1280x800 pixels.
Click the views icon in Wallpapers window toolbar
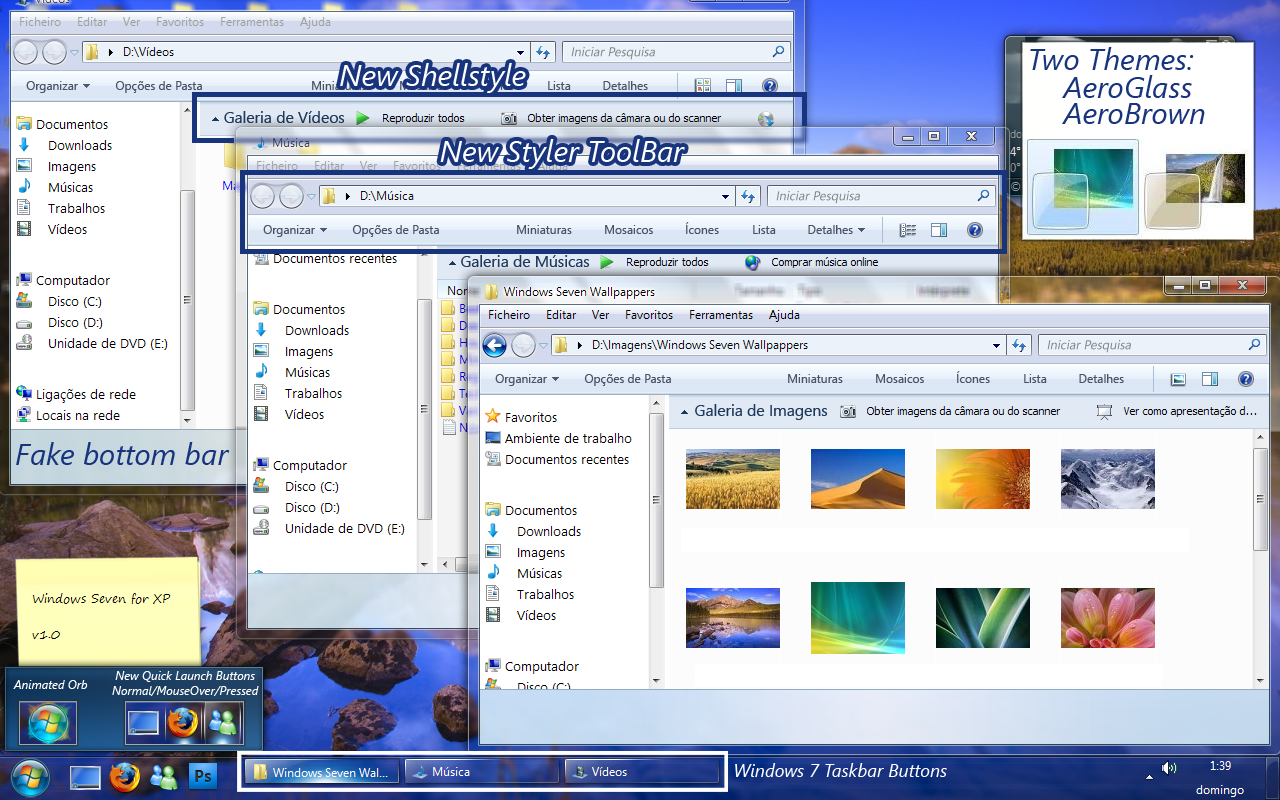[x=1178, y=379]
